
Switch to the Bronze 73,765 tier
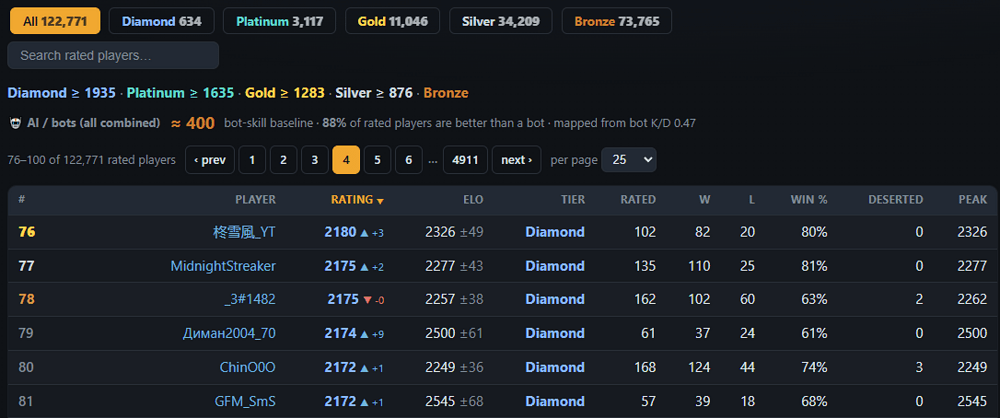coord(617,21)
